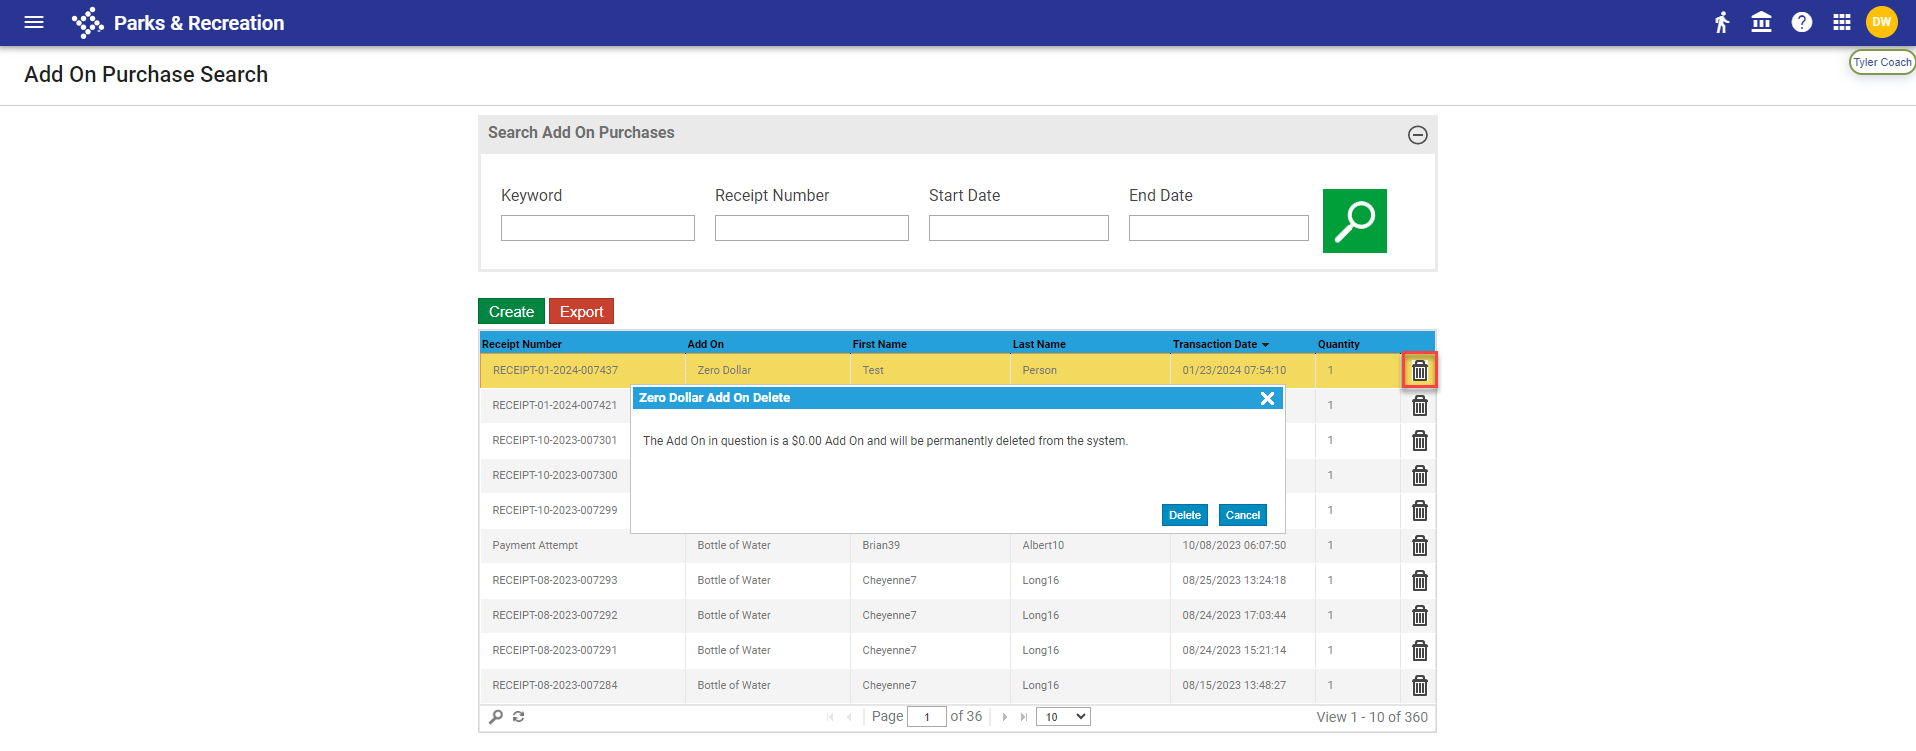The width and height of the screenshot is (1916, 751).
Task: Click the bank building icon in header
Action: 1761,22
